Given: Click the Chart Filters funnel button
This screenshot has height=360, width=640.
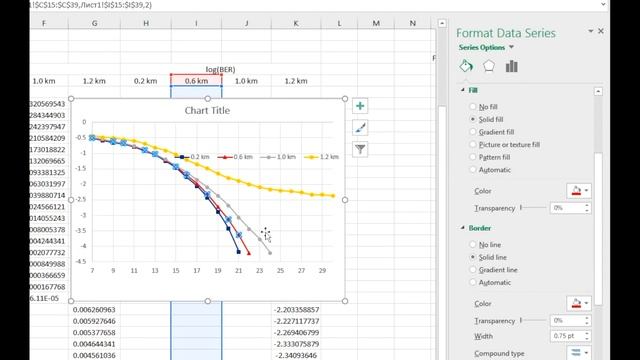Looking at the screenshot, I should 360,149.
